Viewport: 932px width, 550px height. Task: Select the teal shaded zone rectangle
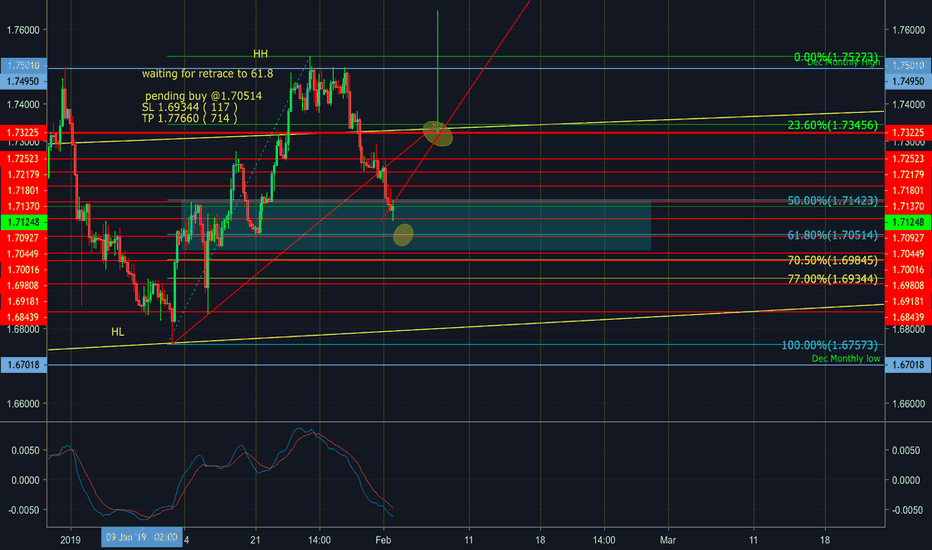pos(416,225)
